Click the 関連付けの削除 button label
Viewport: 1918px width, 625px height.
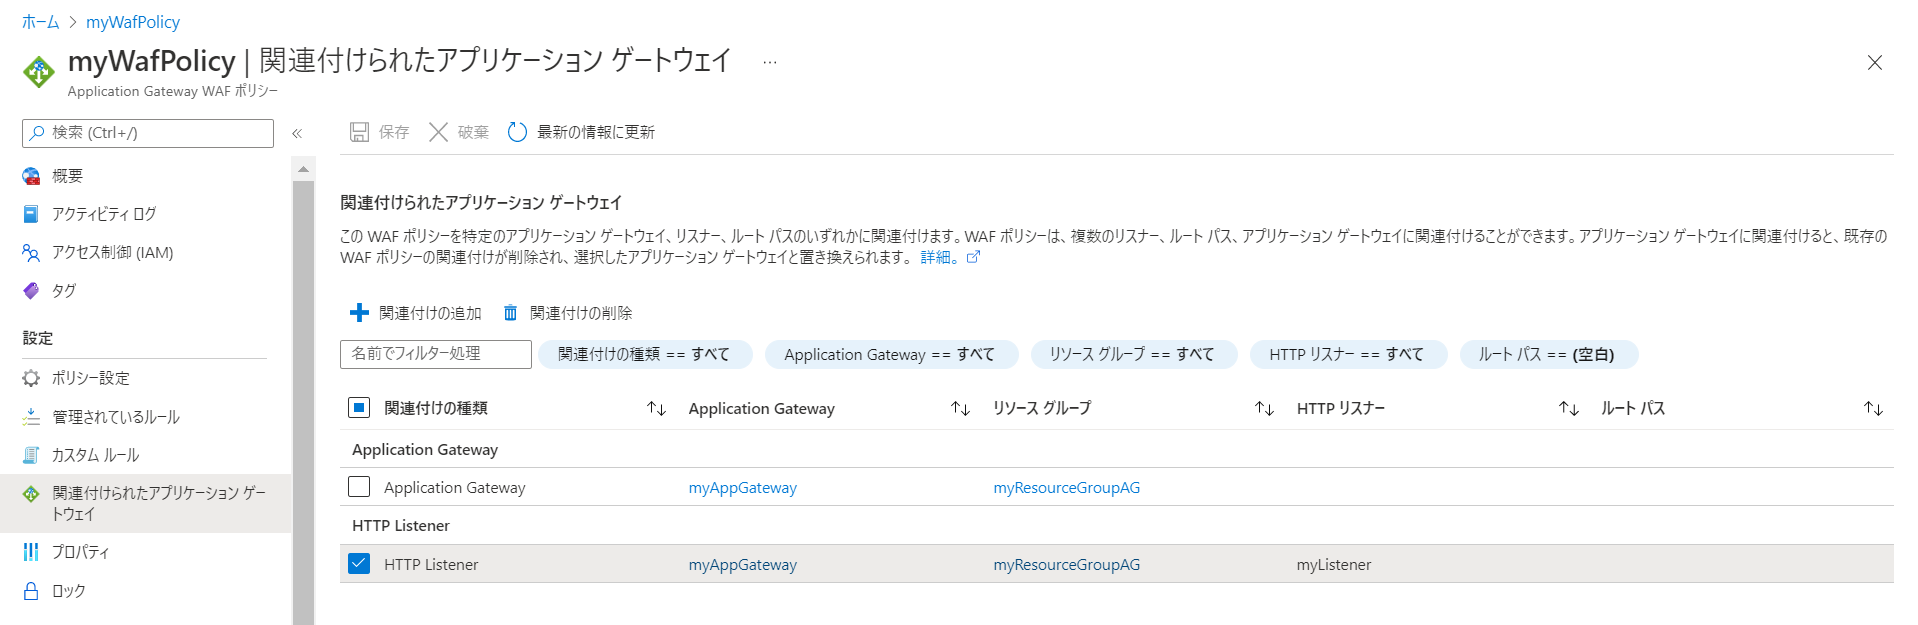[581, 313]
